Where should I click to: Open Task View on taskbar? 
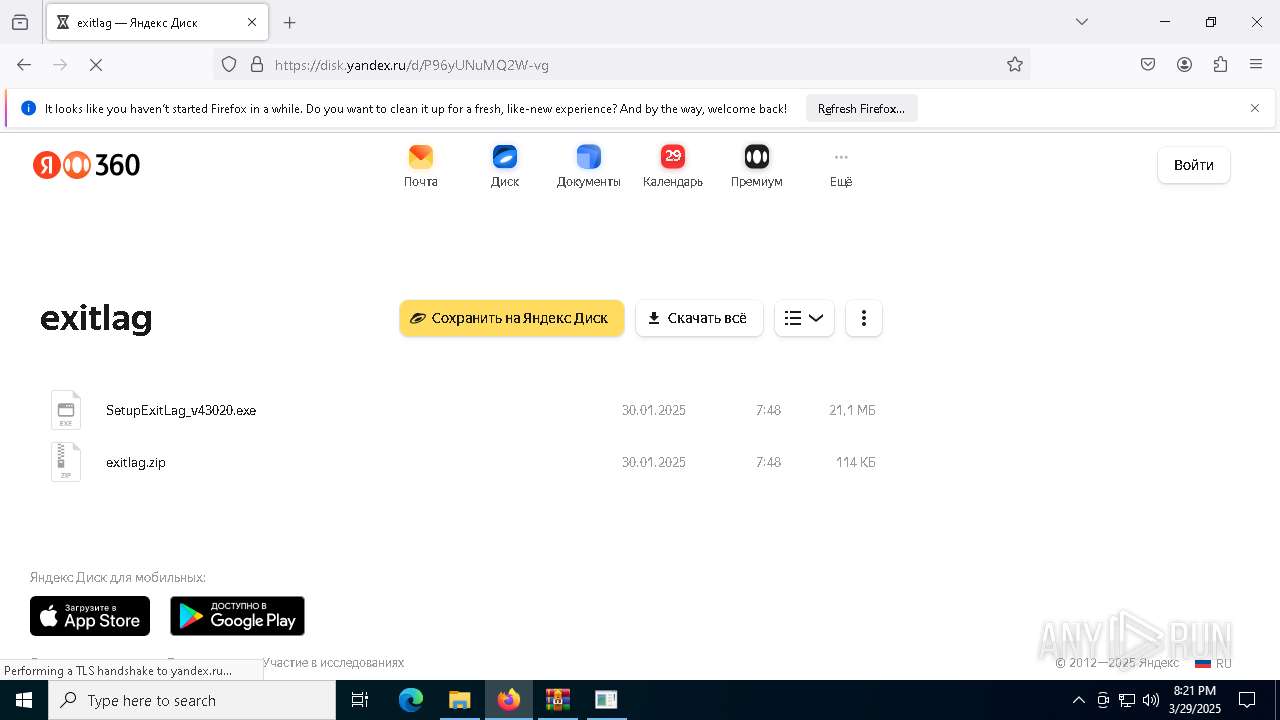(360, 700)
